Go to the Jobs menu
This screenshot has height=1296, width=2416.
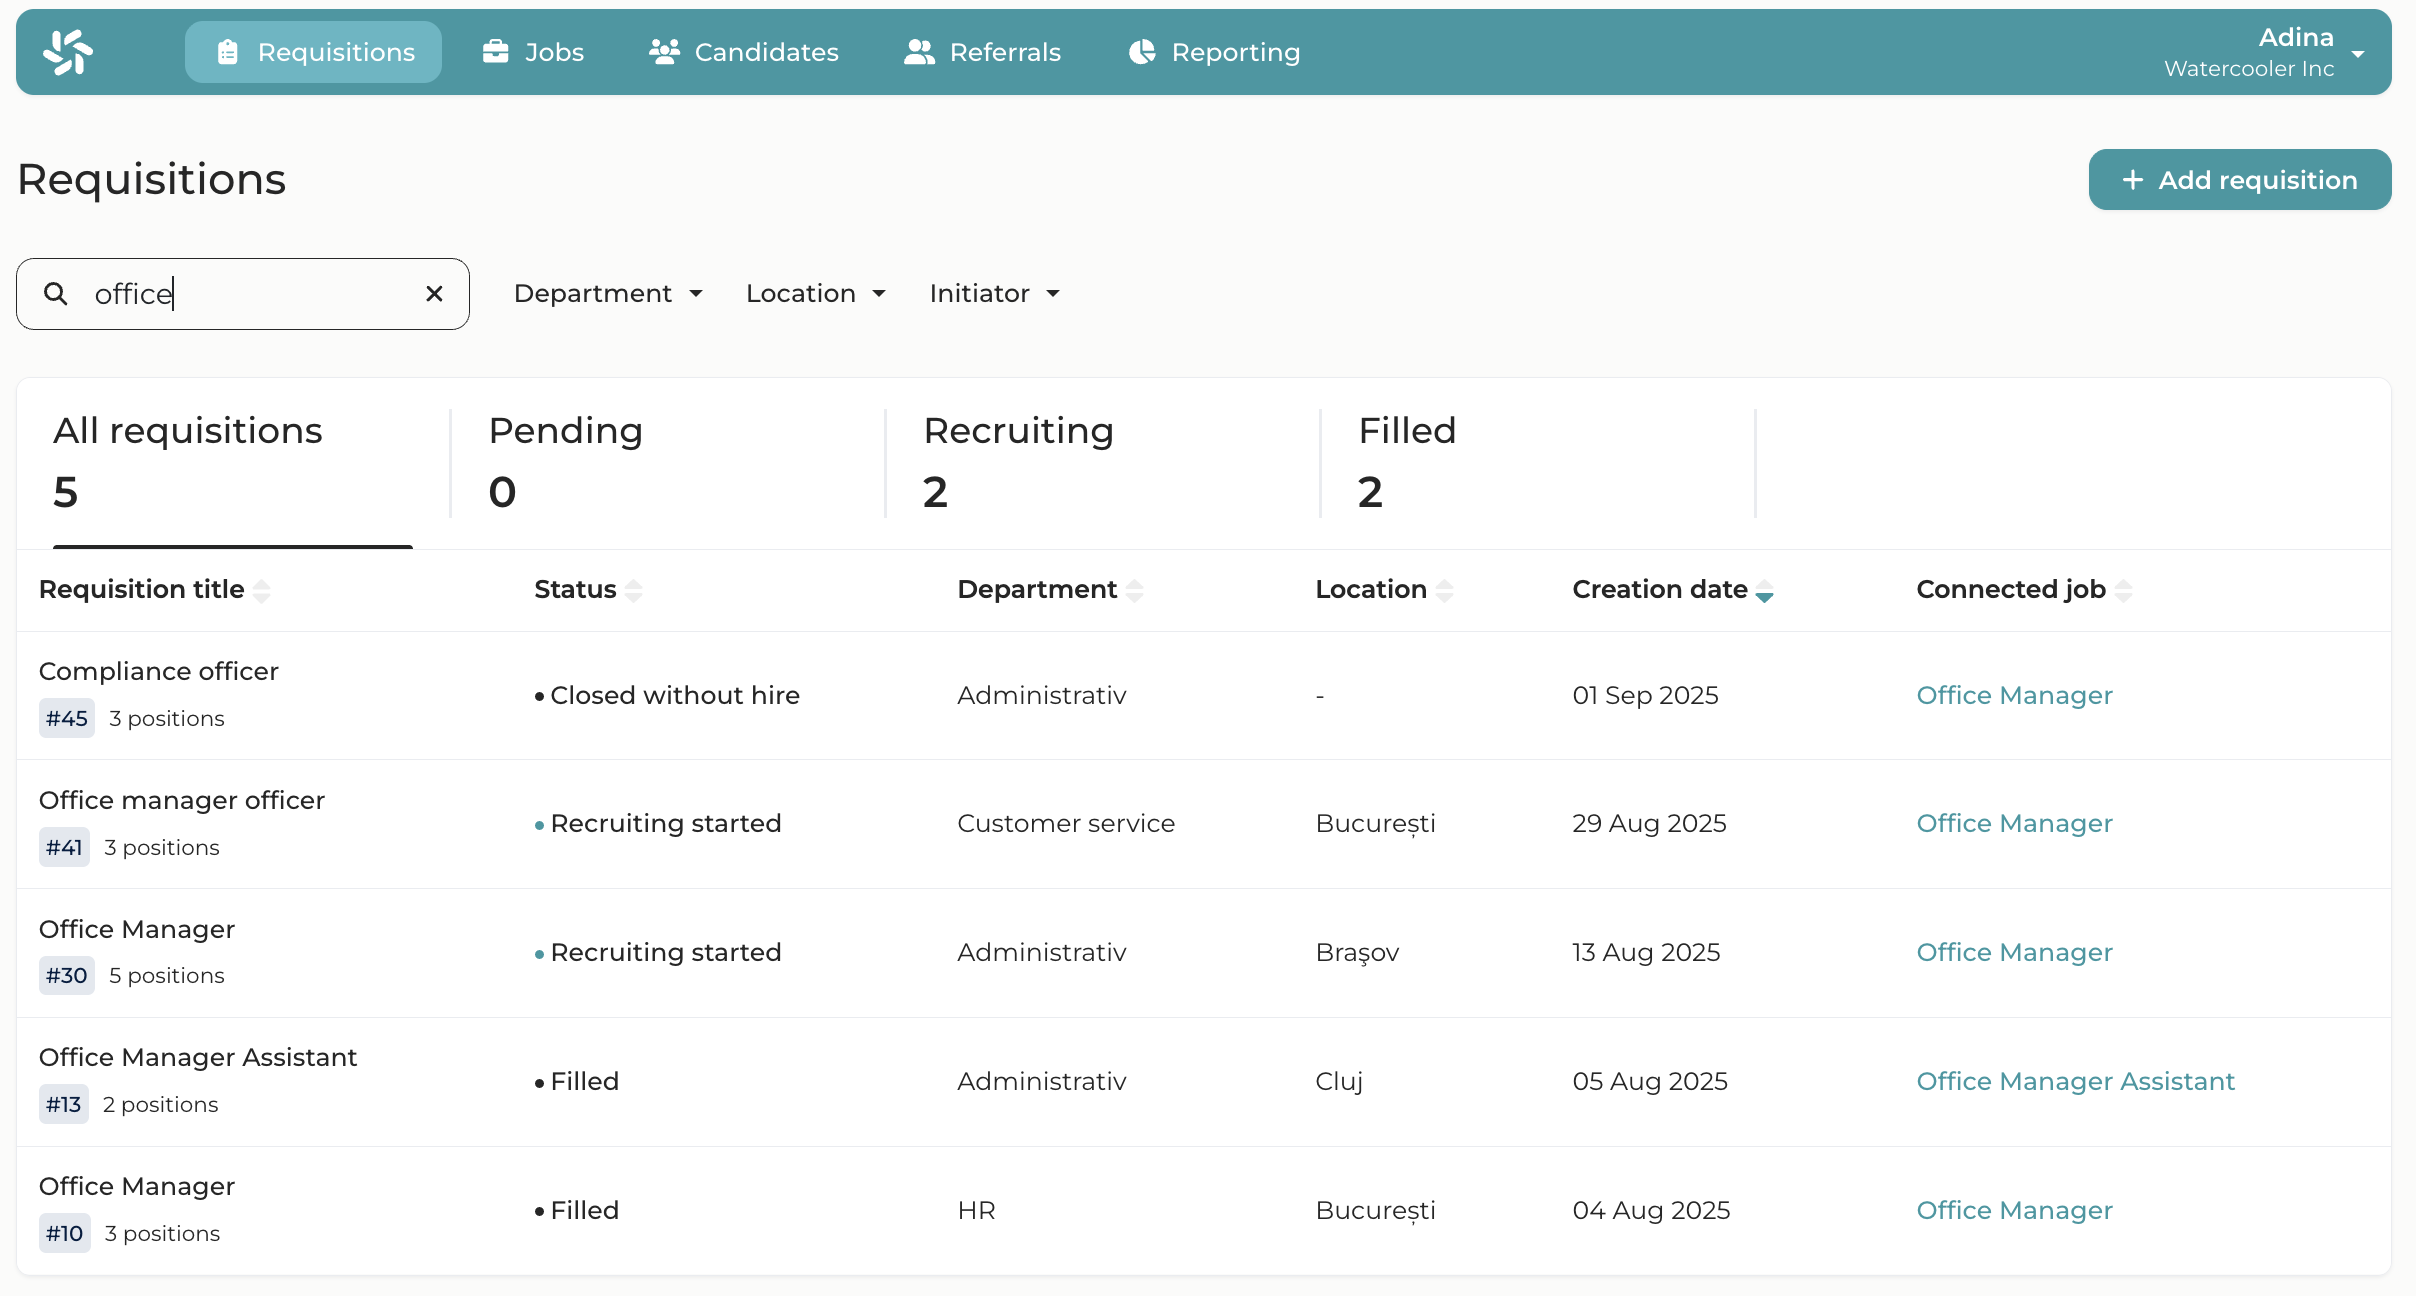(x=533, y=52)
